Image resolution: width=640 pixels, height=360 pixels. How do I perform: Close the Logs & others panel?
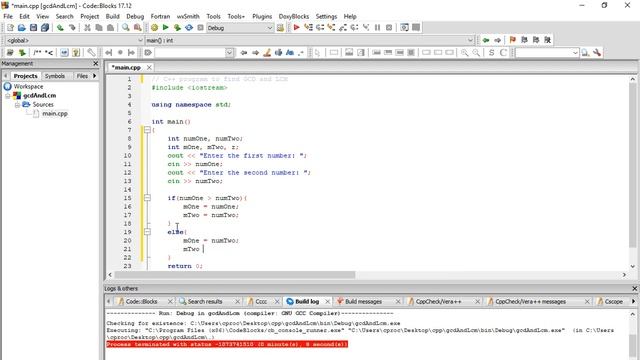[x=634, y=289]
